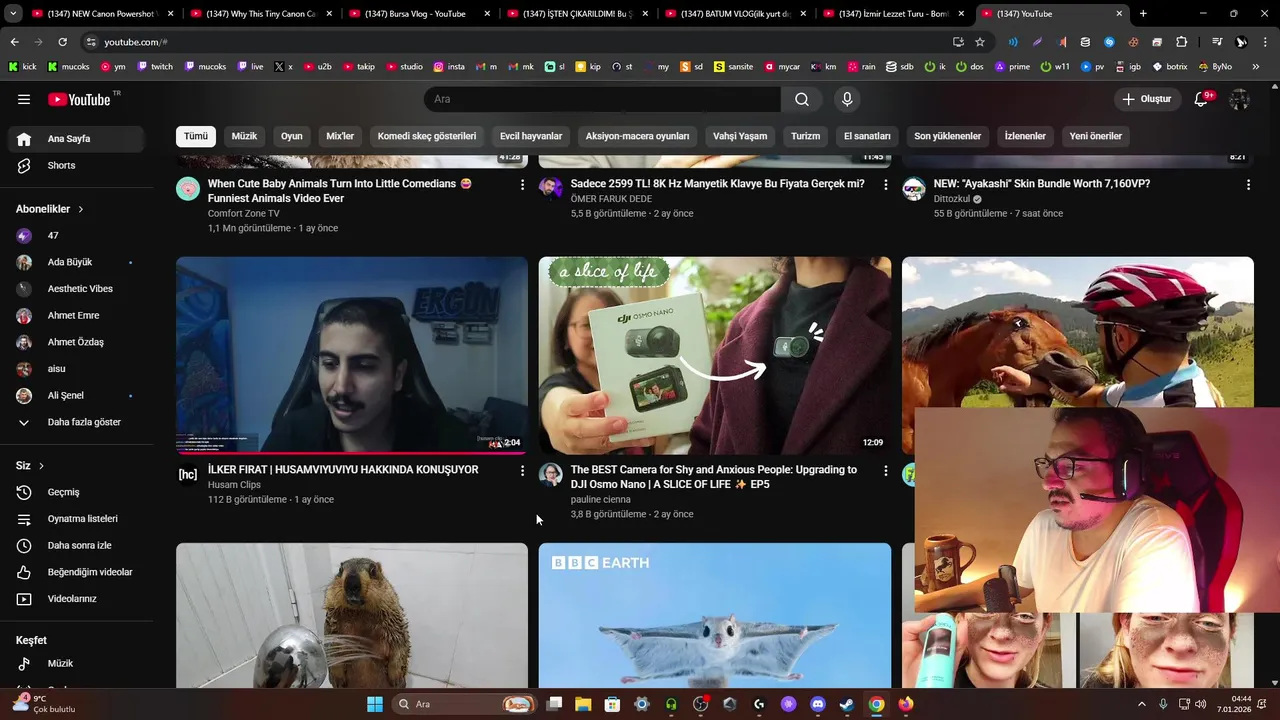Screen dimensions: 1280x720
Task: Click the YouTube search field
Action: (603, 99)
